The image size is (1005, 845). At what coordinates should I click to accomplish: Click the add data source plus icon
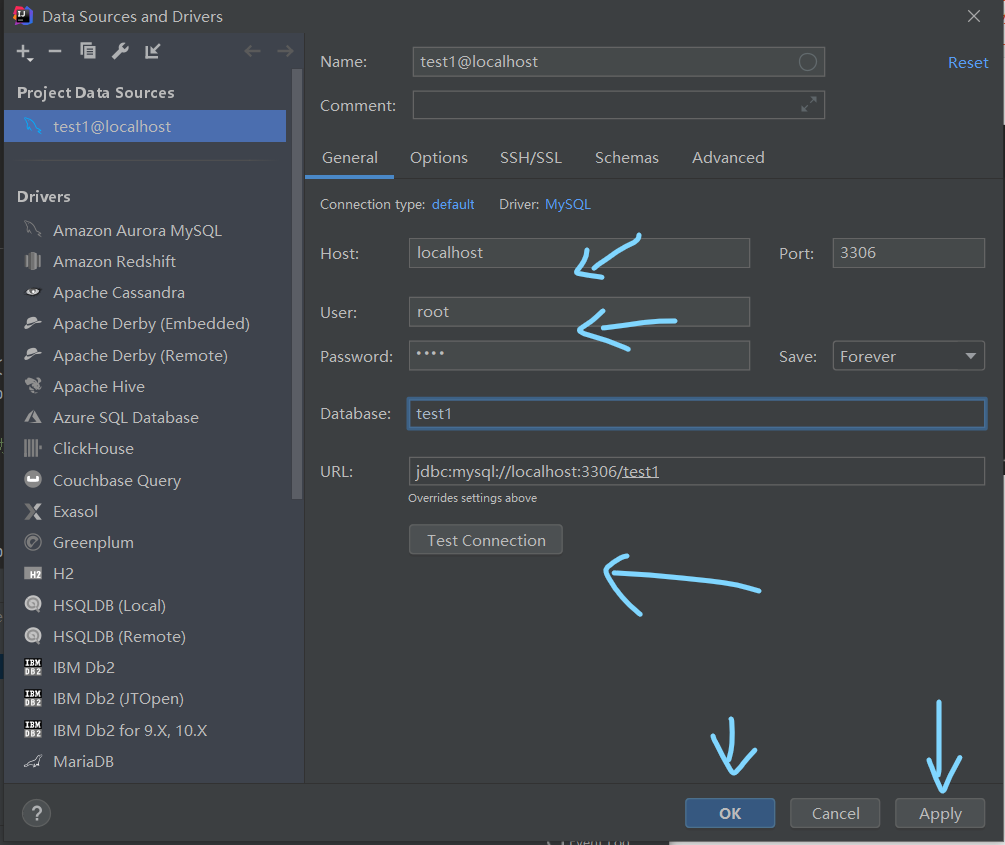[24, 51]
